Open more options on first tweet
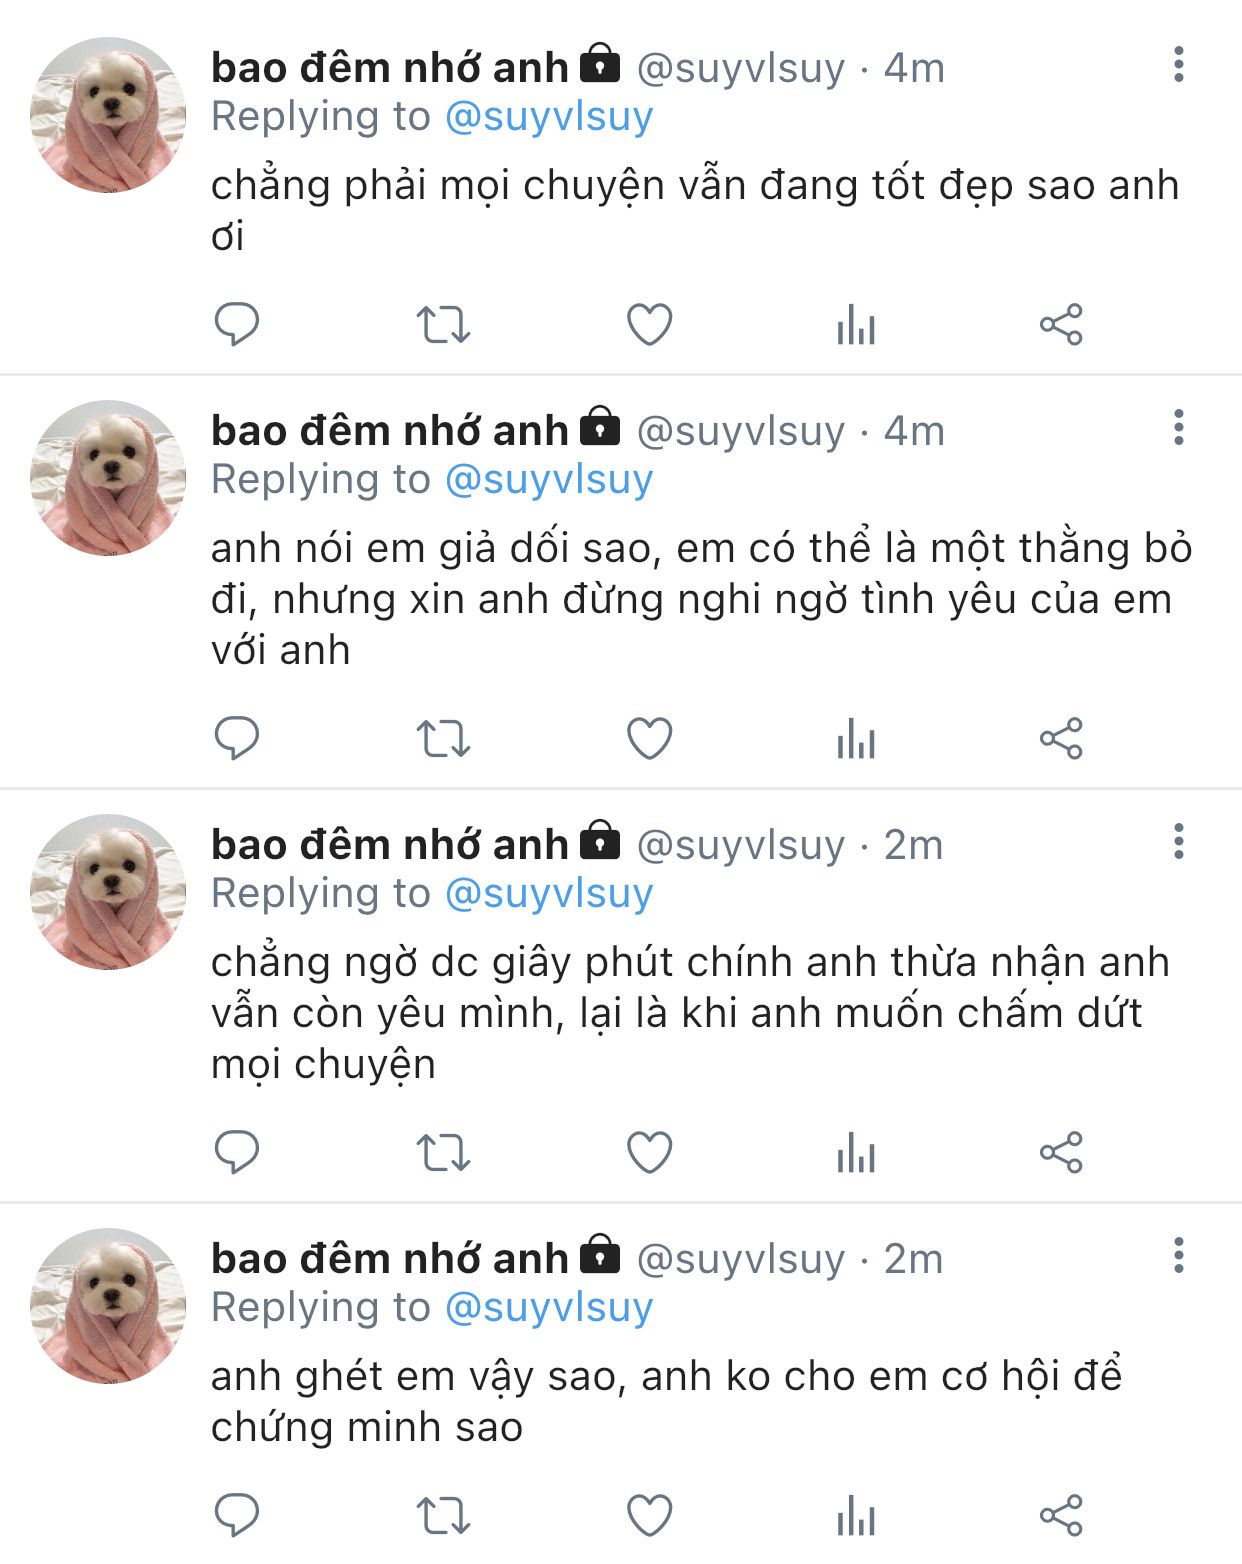1242x1564 pixels. pos(1179,64)
